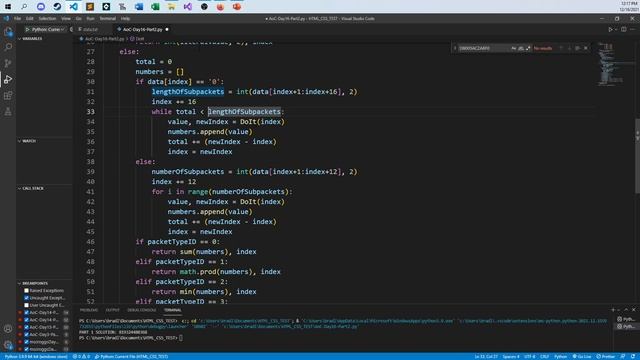
Task: Uncheck the AoC-Day3 breakpoint
Action: coord(27,335)
